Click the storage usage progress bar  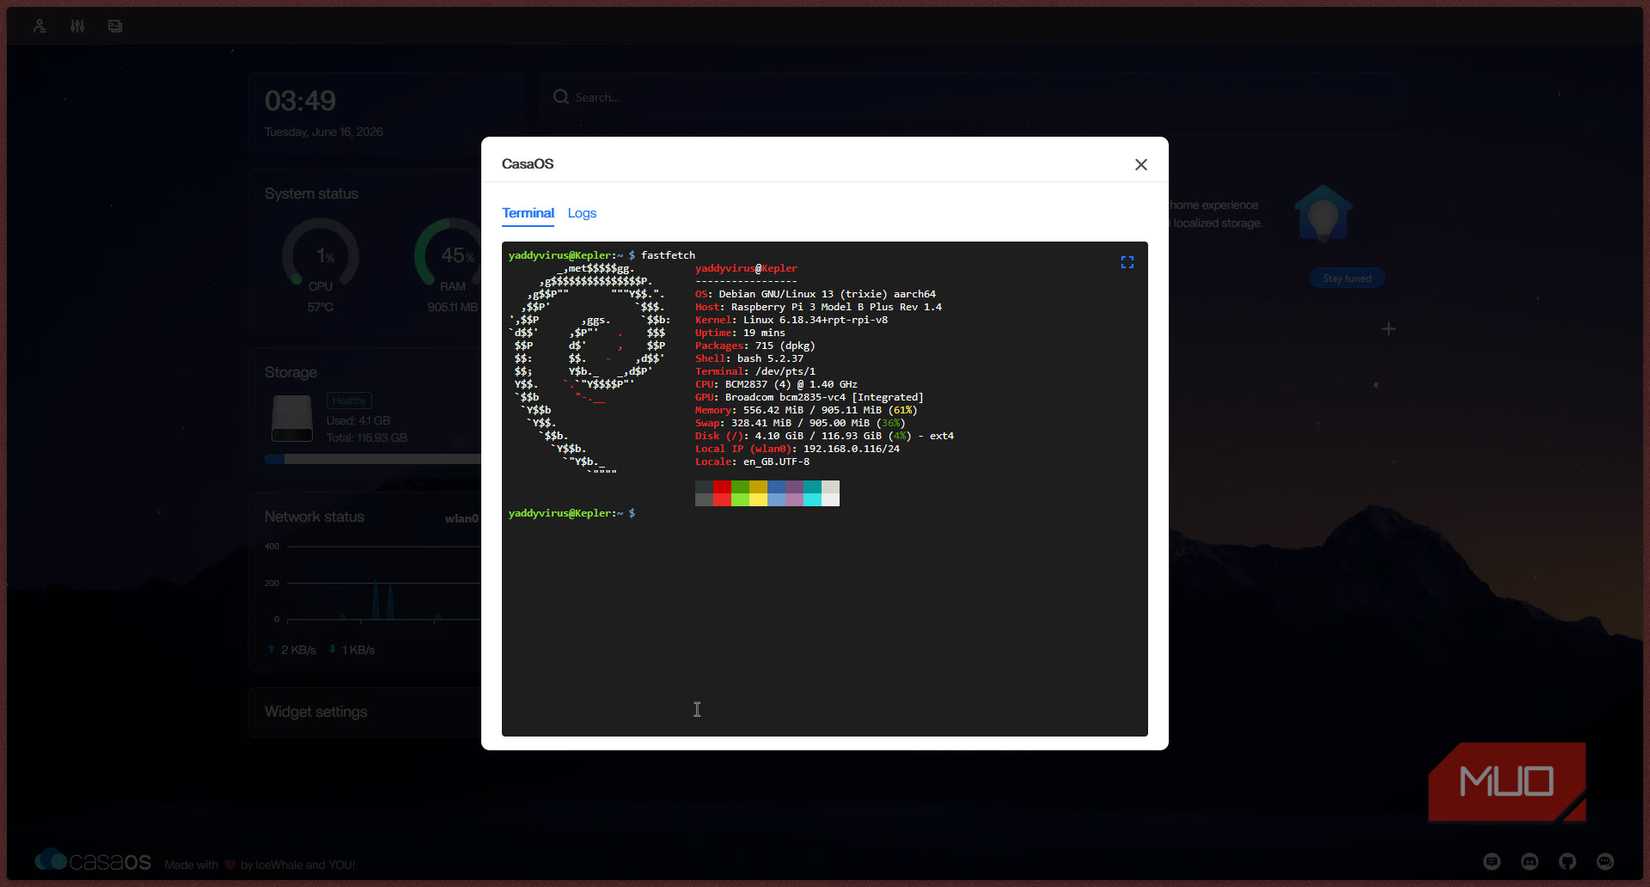pos(373,459)
